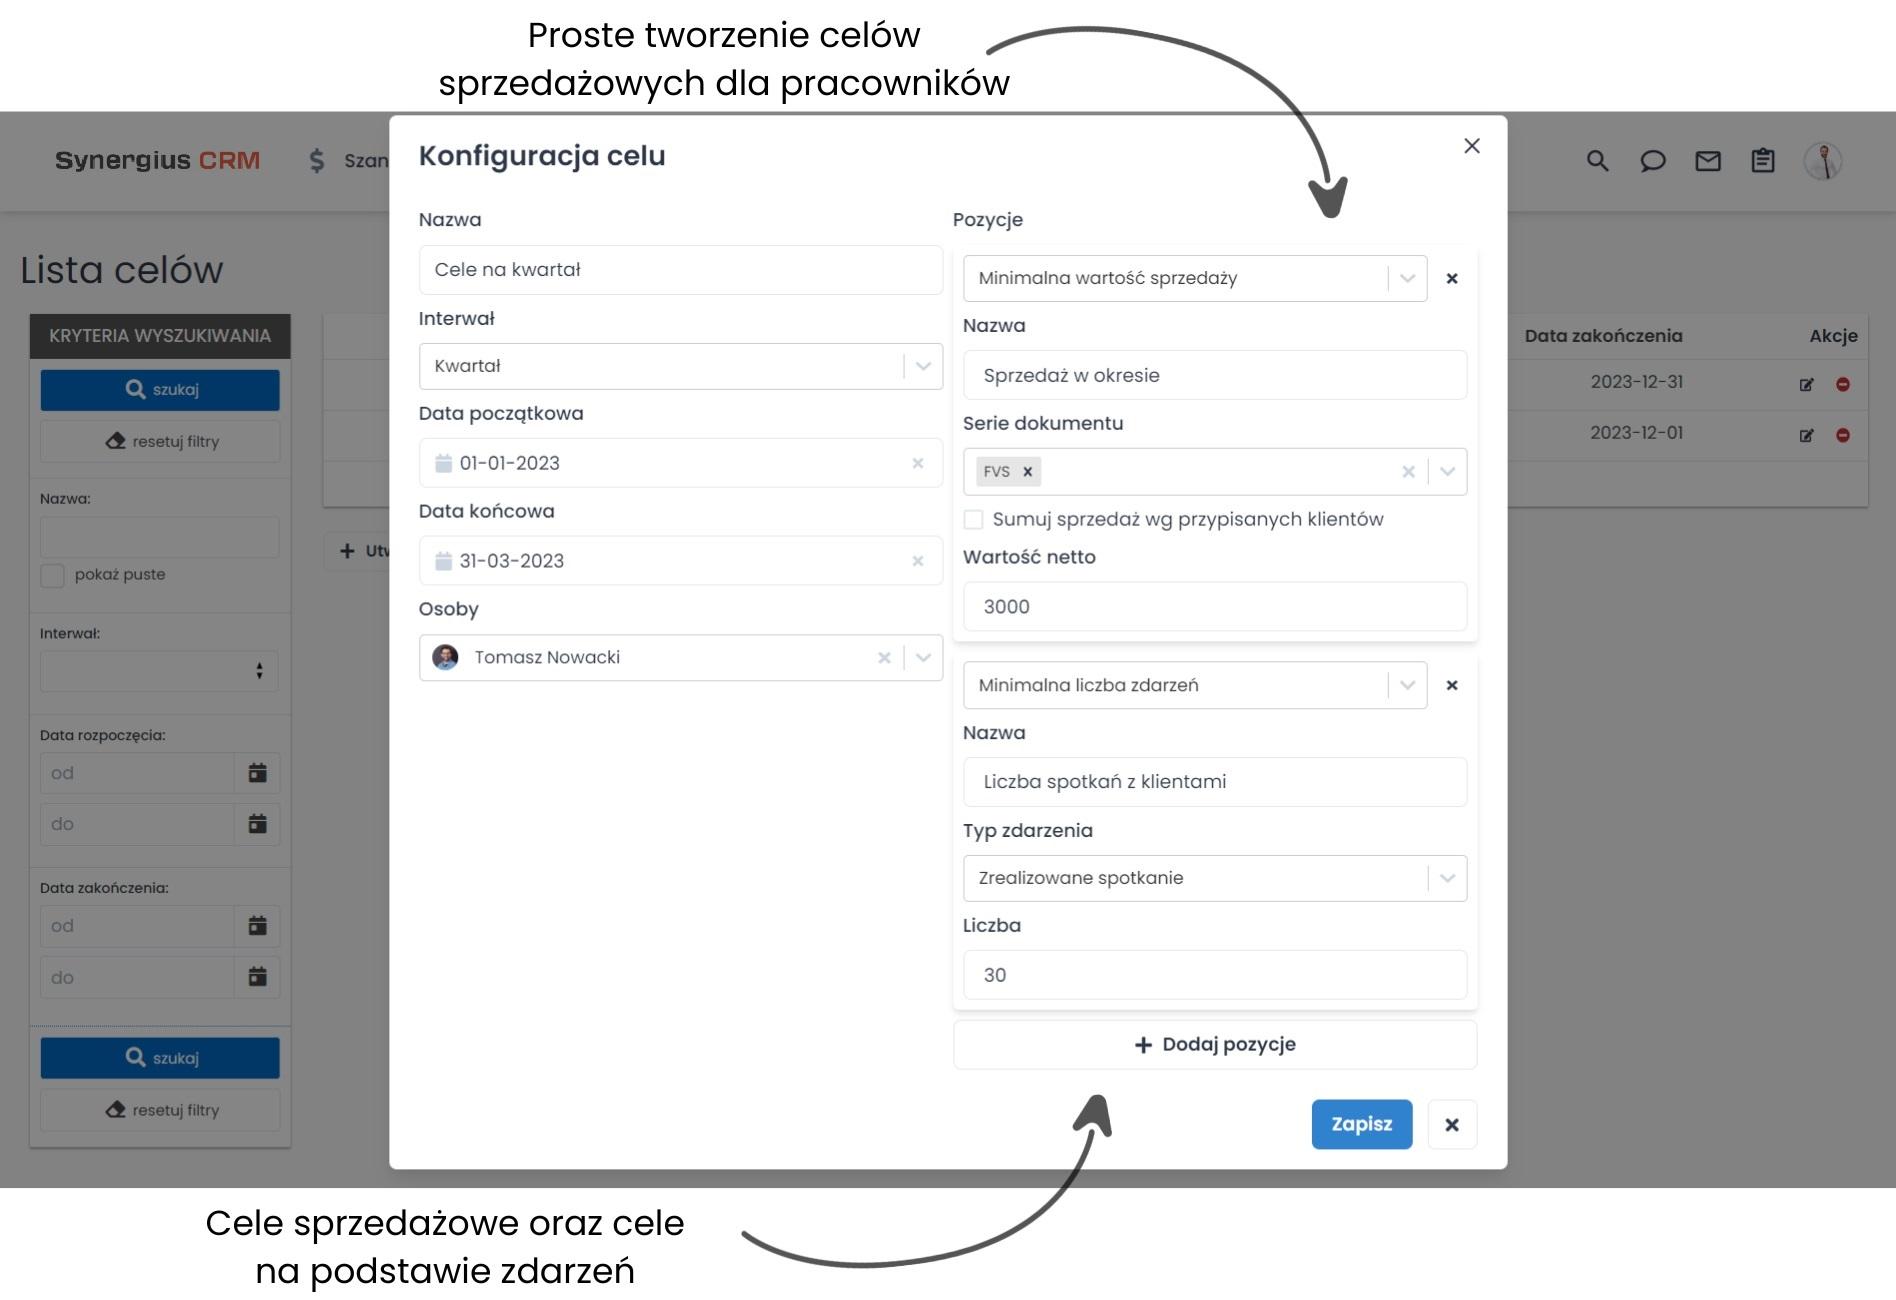Clear the start date 01-01-2023
Viewport: 1896px width, 1300px height.
pyautogui.click(x=917, y=463)
